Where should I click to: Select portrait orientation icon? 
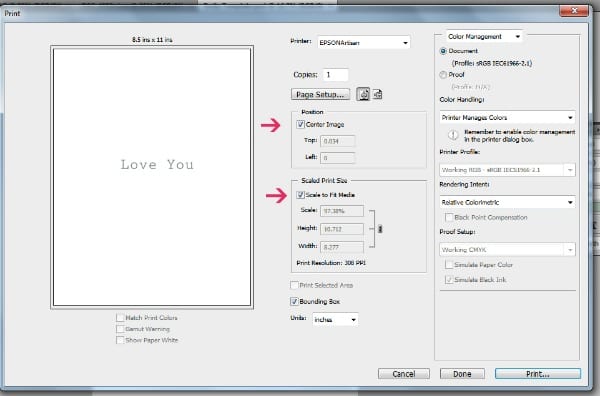coord(363,94)
